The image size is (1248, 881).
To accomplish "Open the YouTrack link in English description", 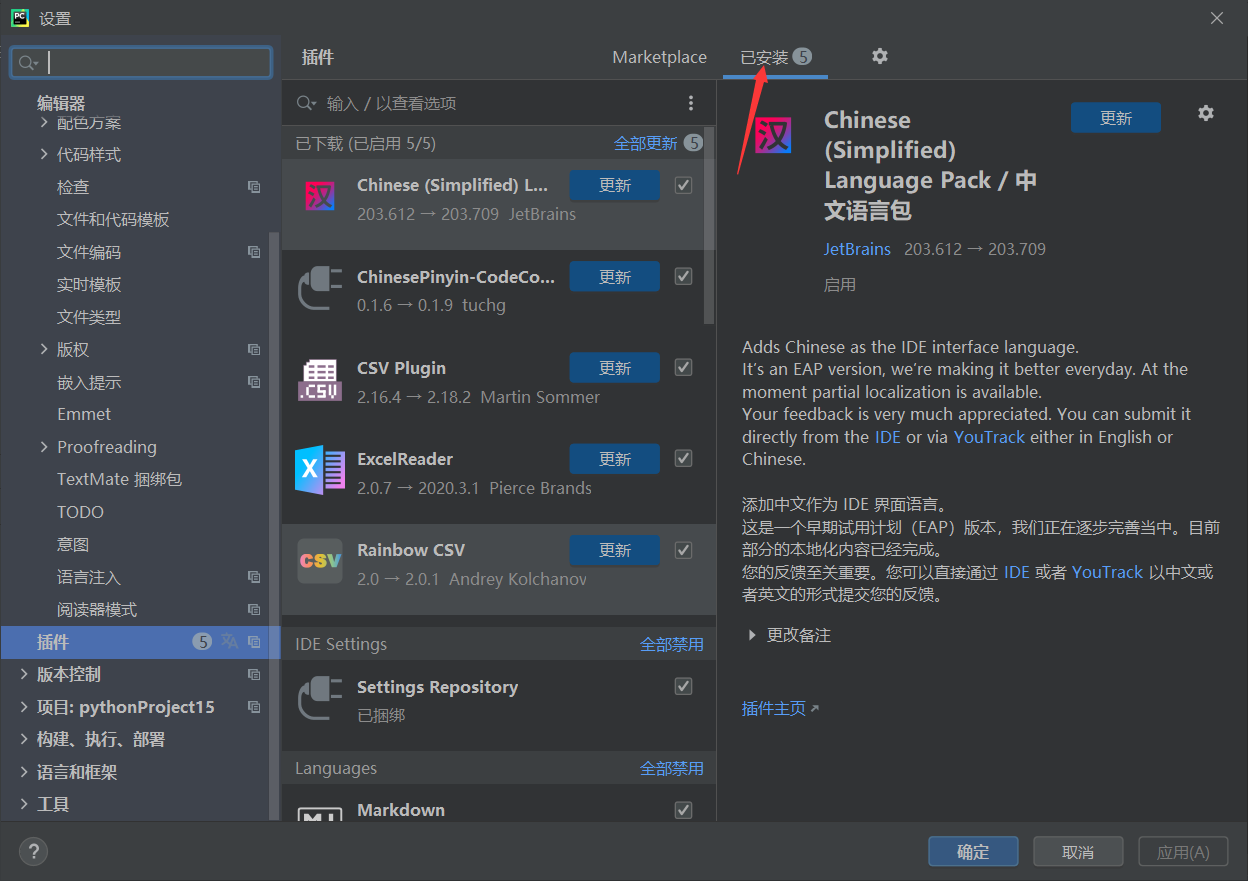I will [989, 437].
